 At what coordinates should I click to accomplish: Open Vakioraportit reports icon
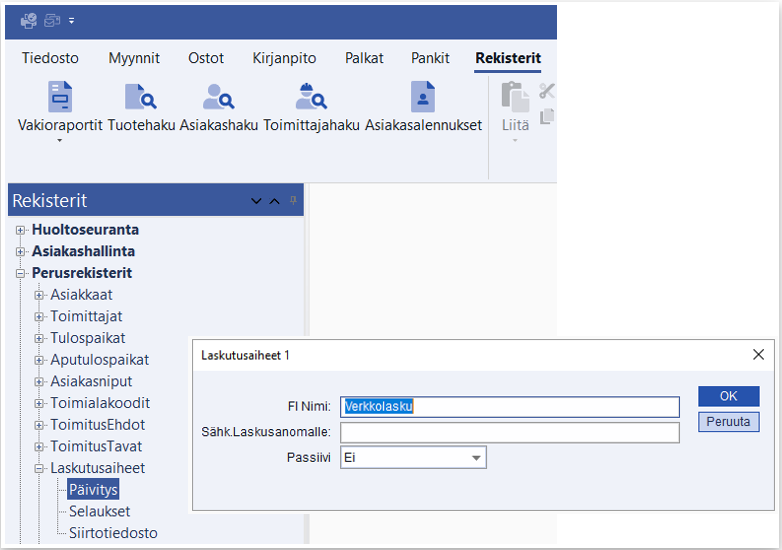(x=60, y=97)
